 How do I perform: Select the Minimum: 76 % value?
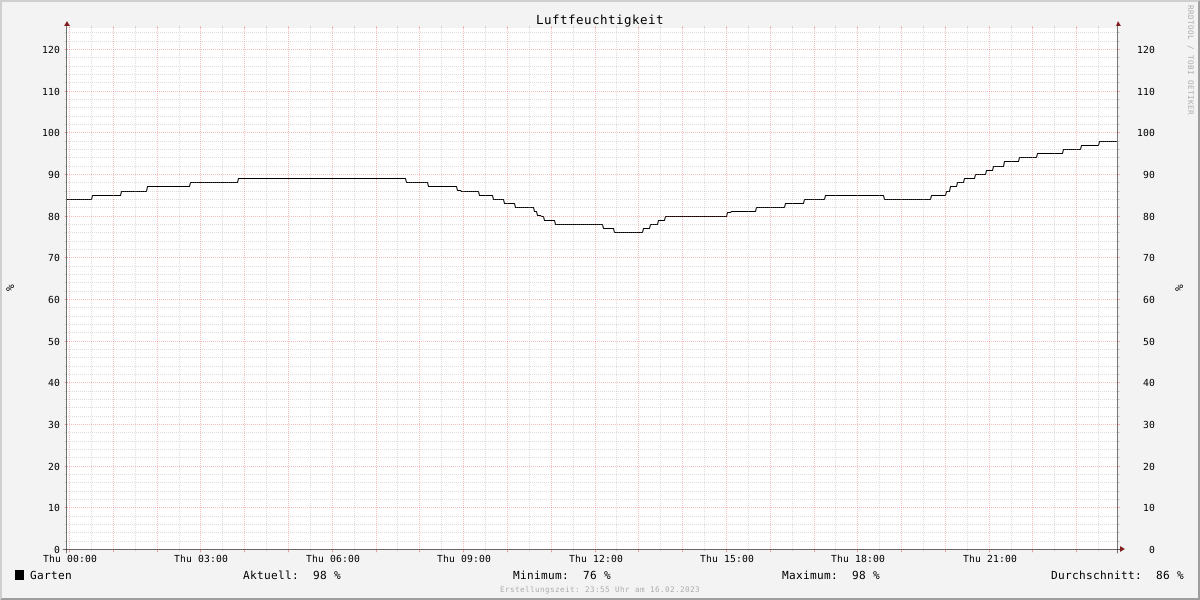click(x=562, y=575)
